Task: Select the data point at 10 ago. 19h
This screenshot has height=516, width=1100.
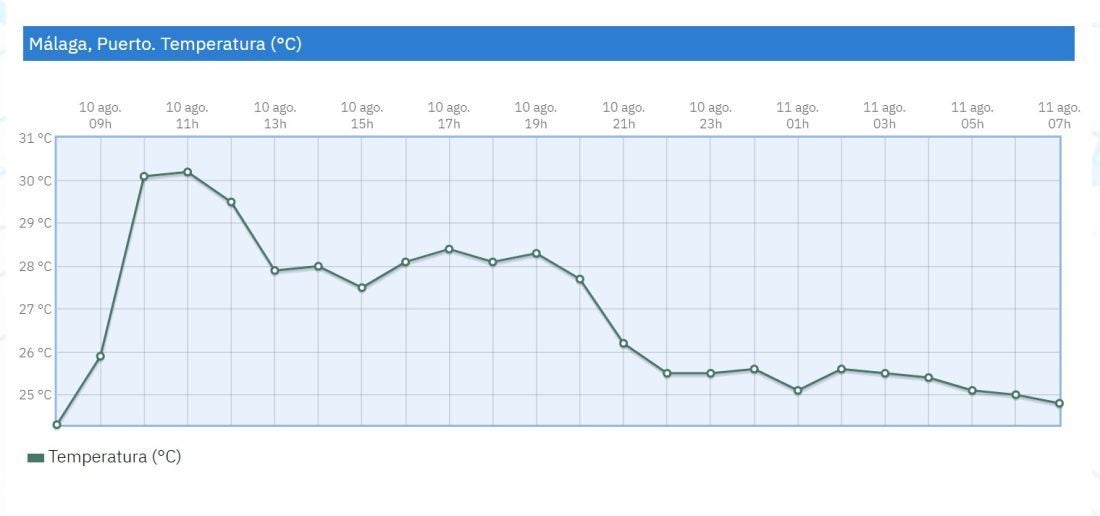Action: click(x=536, y=253)
